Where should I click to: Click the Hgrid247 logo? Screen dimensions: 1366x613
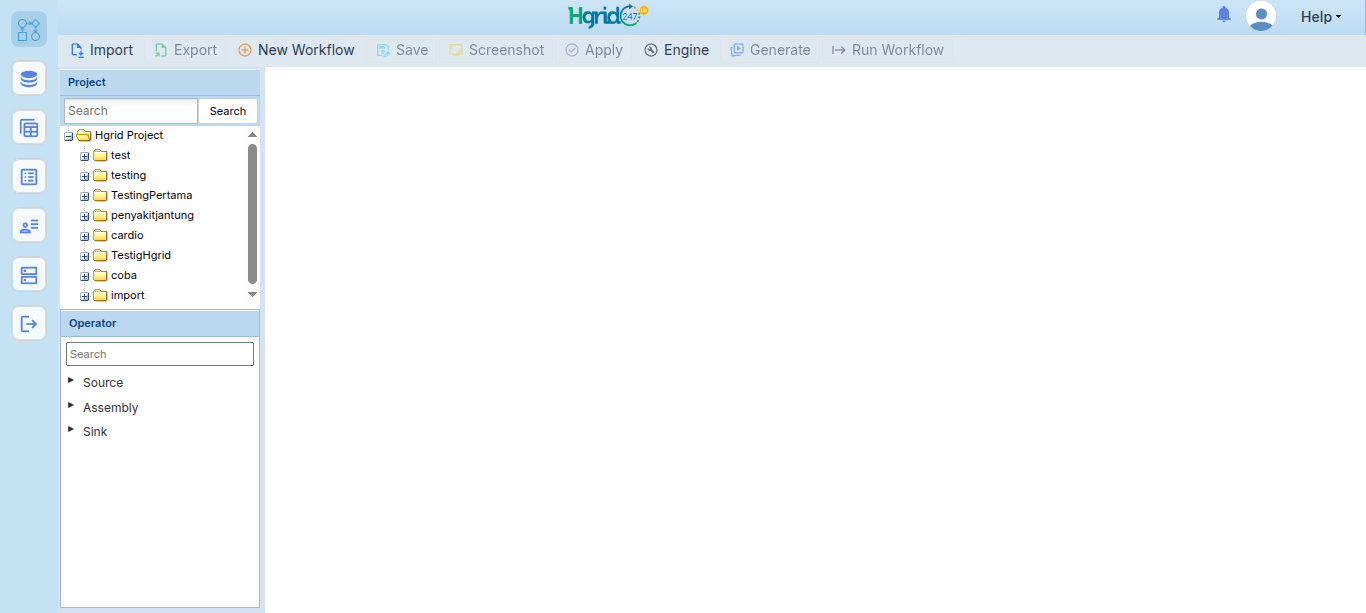click(x=608, y=16)
